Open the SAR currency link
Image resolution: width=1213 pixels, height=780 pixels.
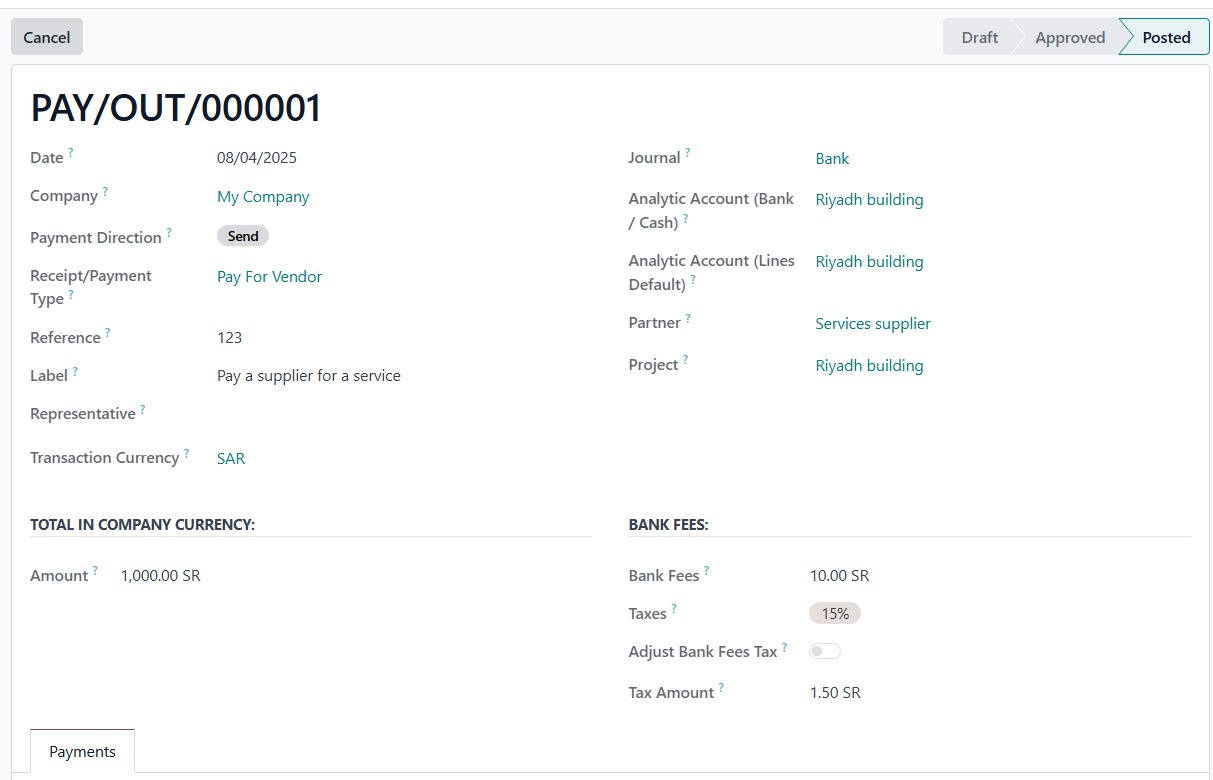pos(231,459)
